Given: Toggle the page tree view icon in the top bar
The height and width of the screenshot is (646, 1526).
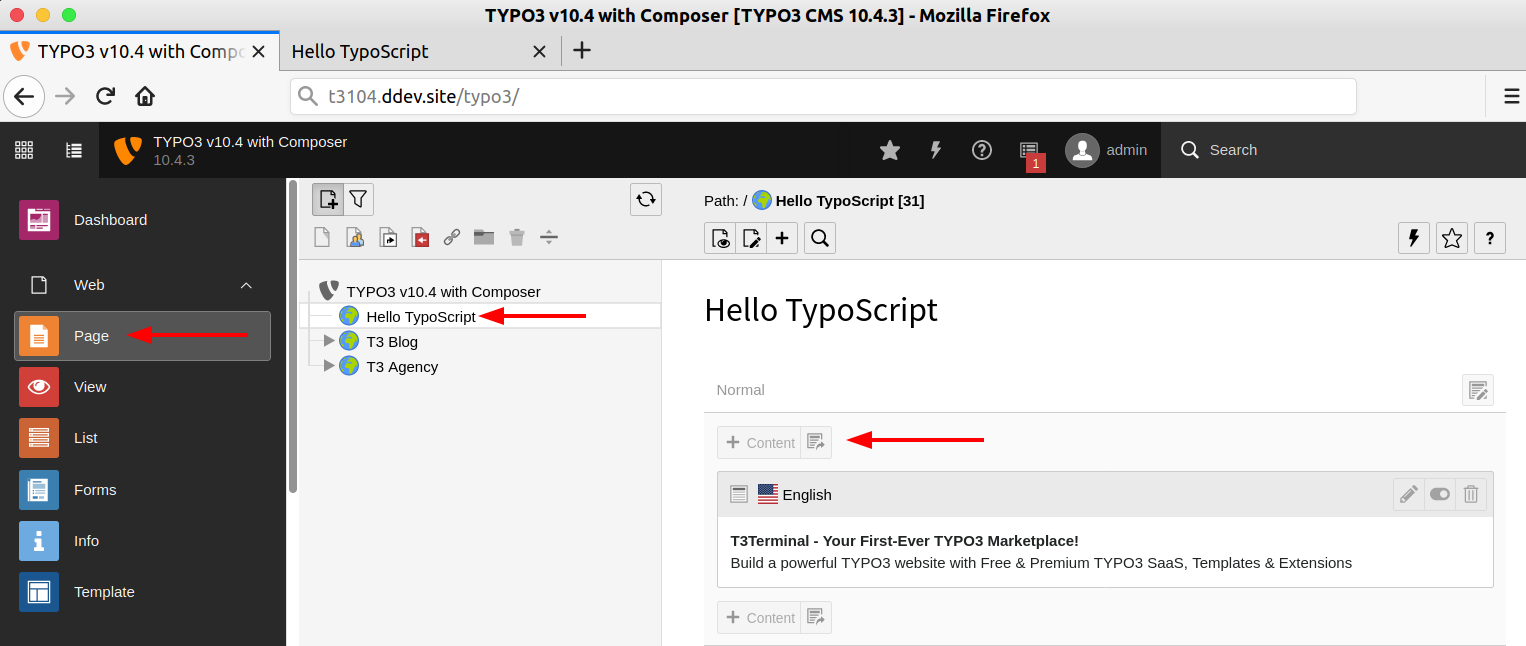Looking at the screenshot, I should pos(74,150).
